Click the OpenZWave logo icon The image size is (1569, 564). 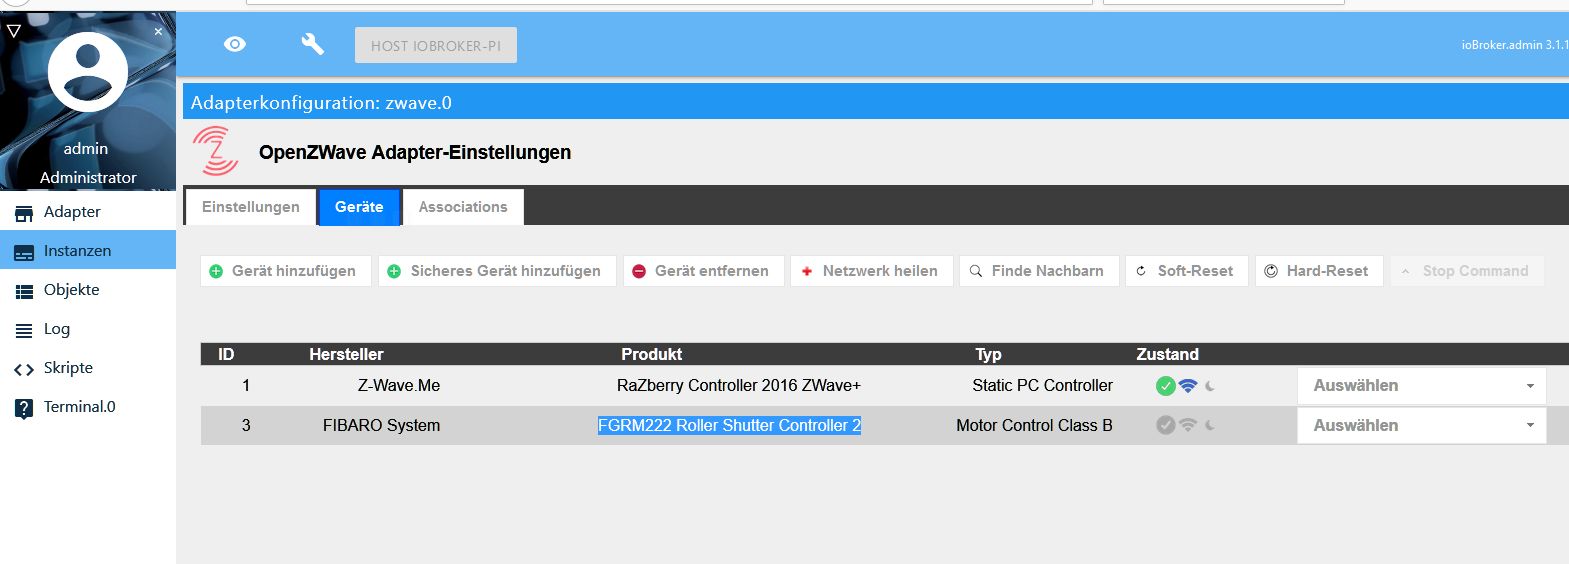215,151
